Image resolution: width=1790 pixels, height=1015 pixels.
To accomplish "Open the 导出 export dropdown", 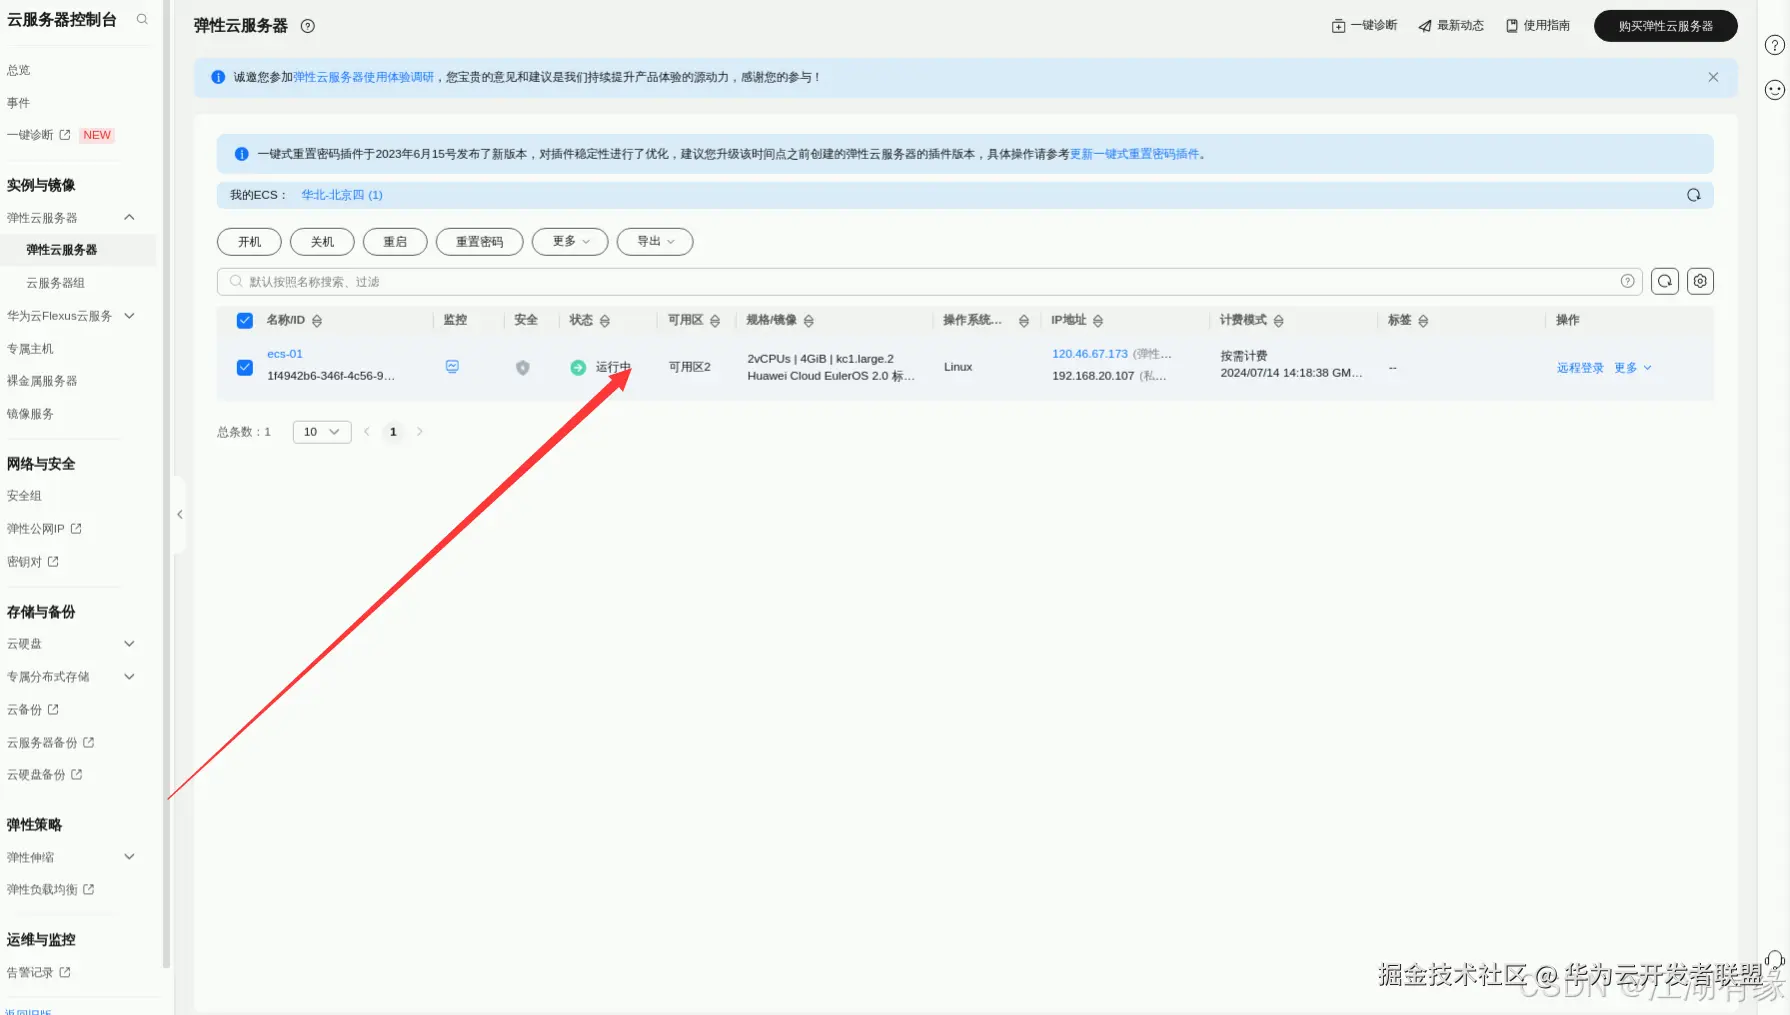I will tap(655, 242).
